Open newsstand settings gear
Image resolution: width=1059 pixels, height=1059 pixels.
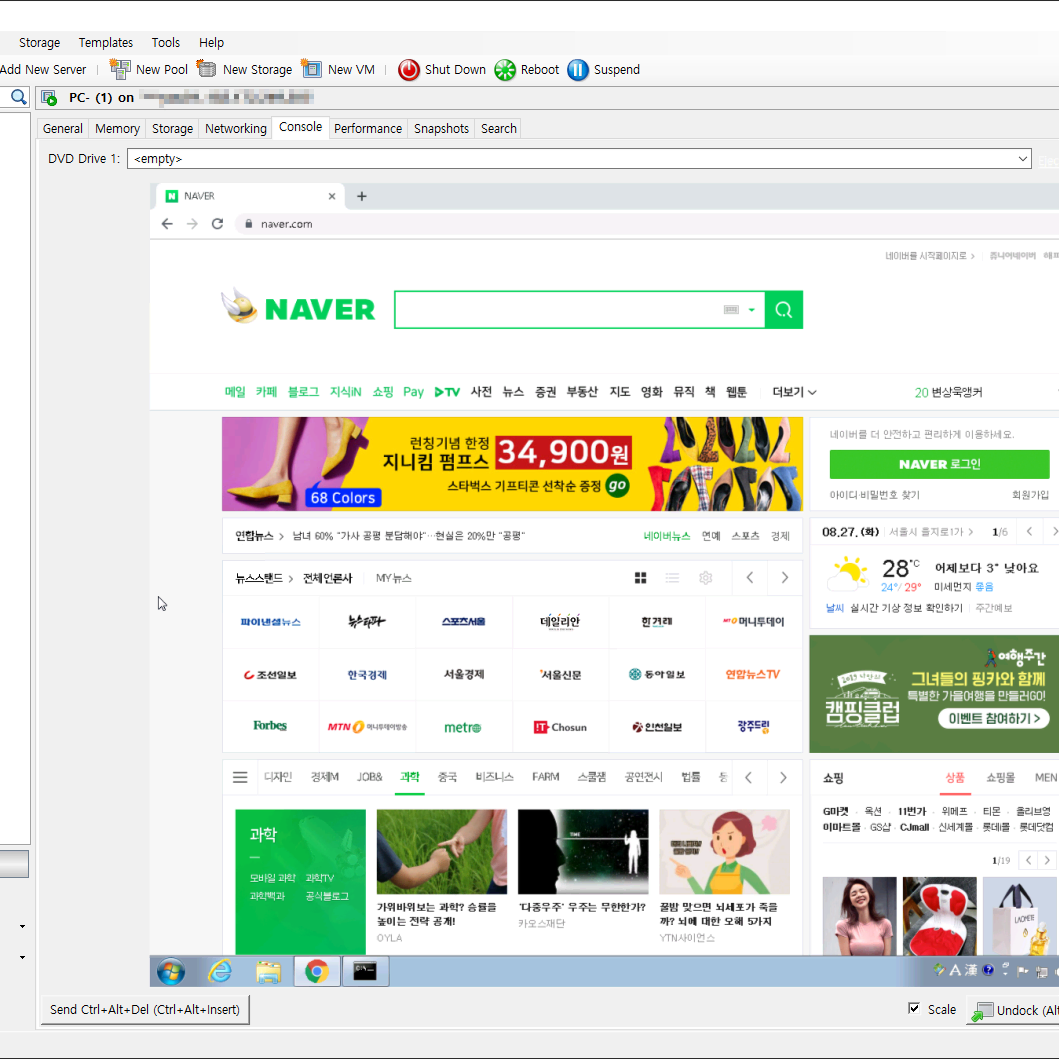pos(706,578)
